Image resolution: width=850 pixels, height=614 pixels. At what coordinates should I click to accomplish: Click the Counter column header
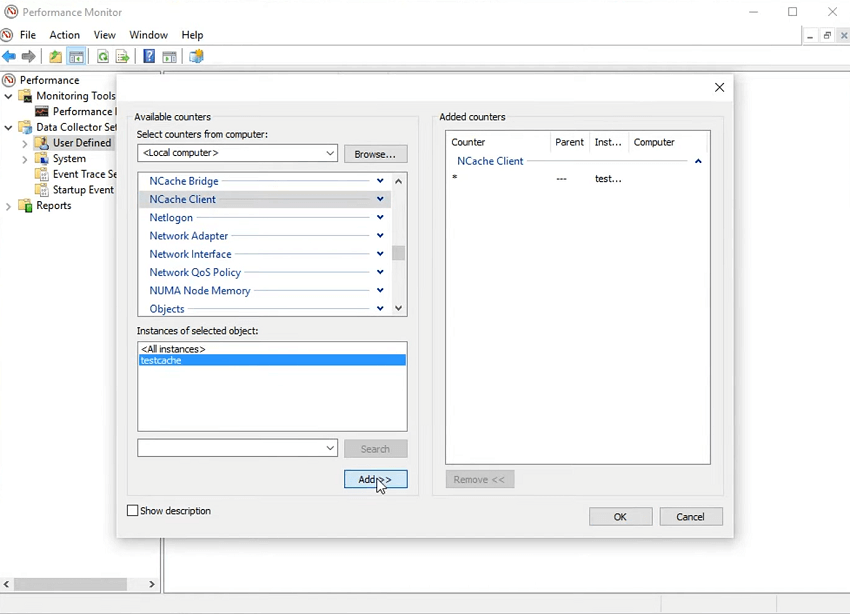[498, 142]
